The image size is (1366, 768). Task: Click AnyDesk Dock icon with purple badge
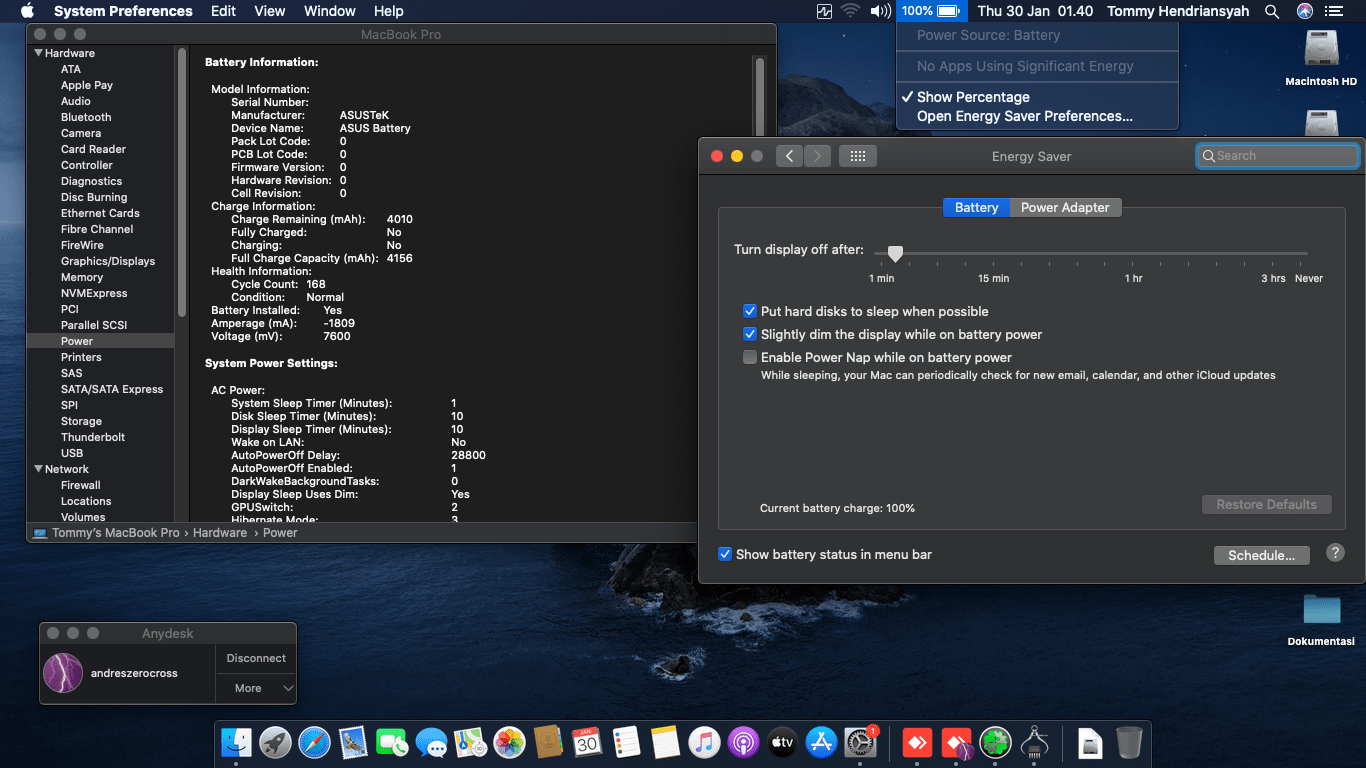(x=957, y=742)
